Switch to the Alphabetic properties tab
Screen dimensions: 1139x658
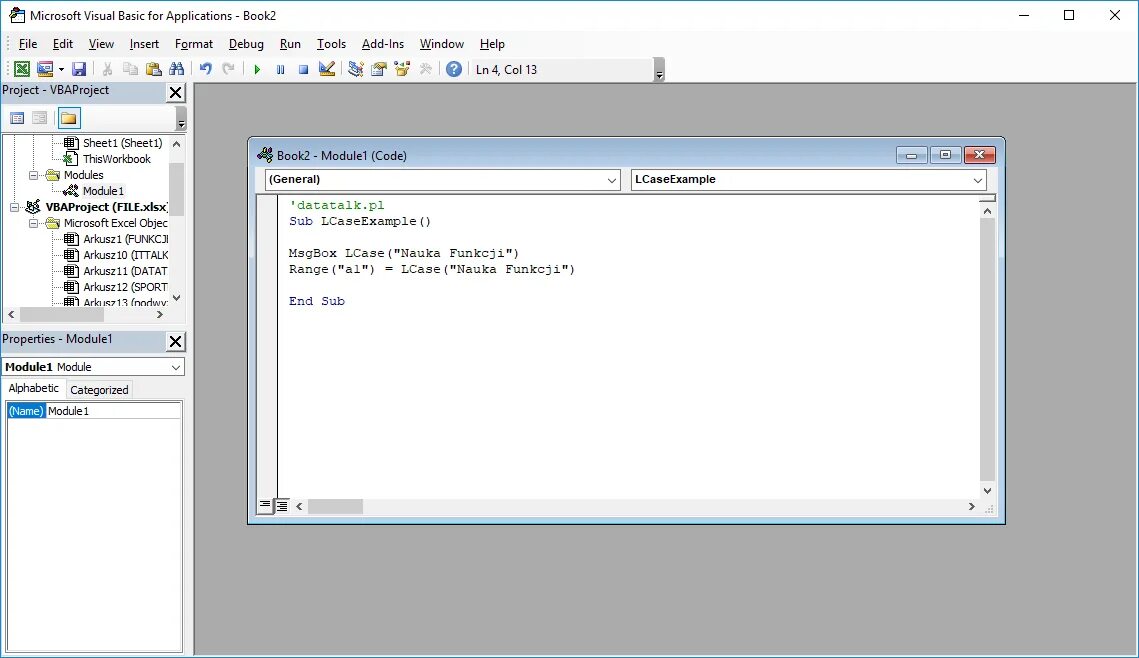coord(33,389)
